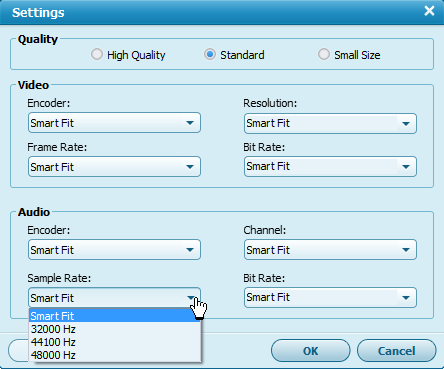
Task: Choose 48000 Hz sample rate
Action: tap(115, 355)
